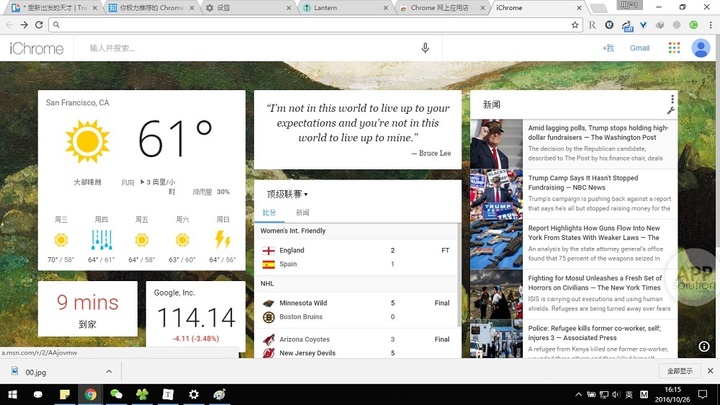Click the guns table news thumbnail
The image size is (720, 405).
click(496, 244)
